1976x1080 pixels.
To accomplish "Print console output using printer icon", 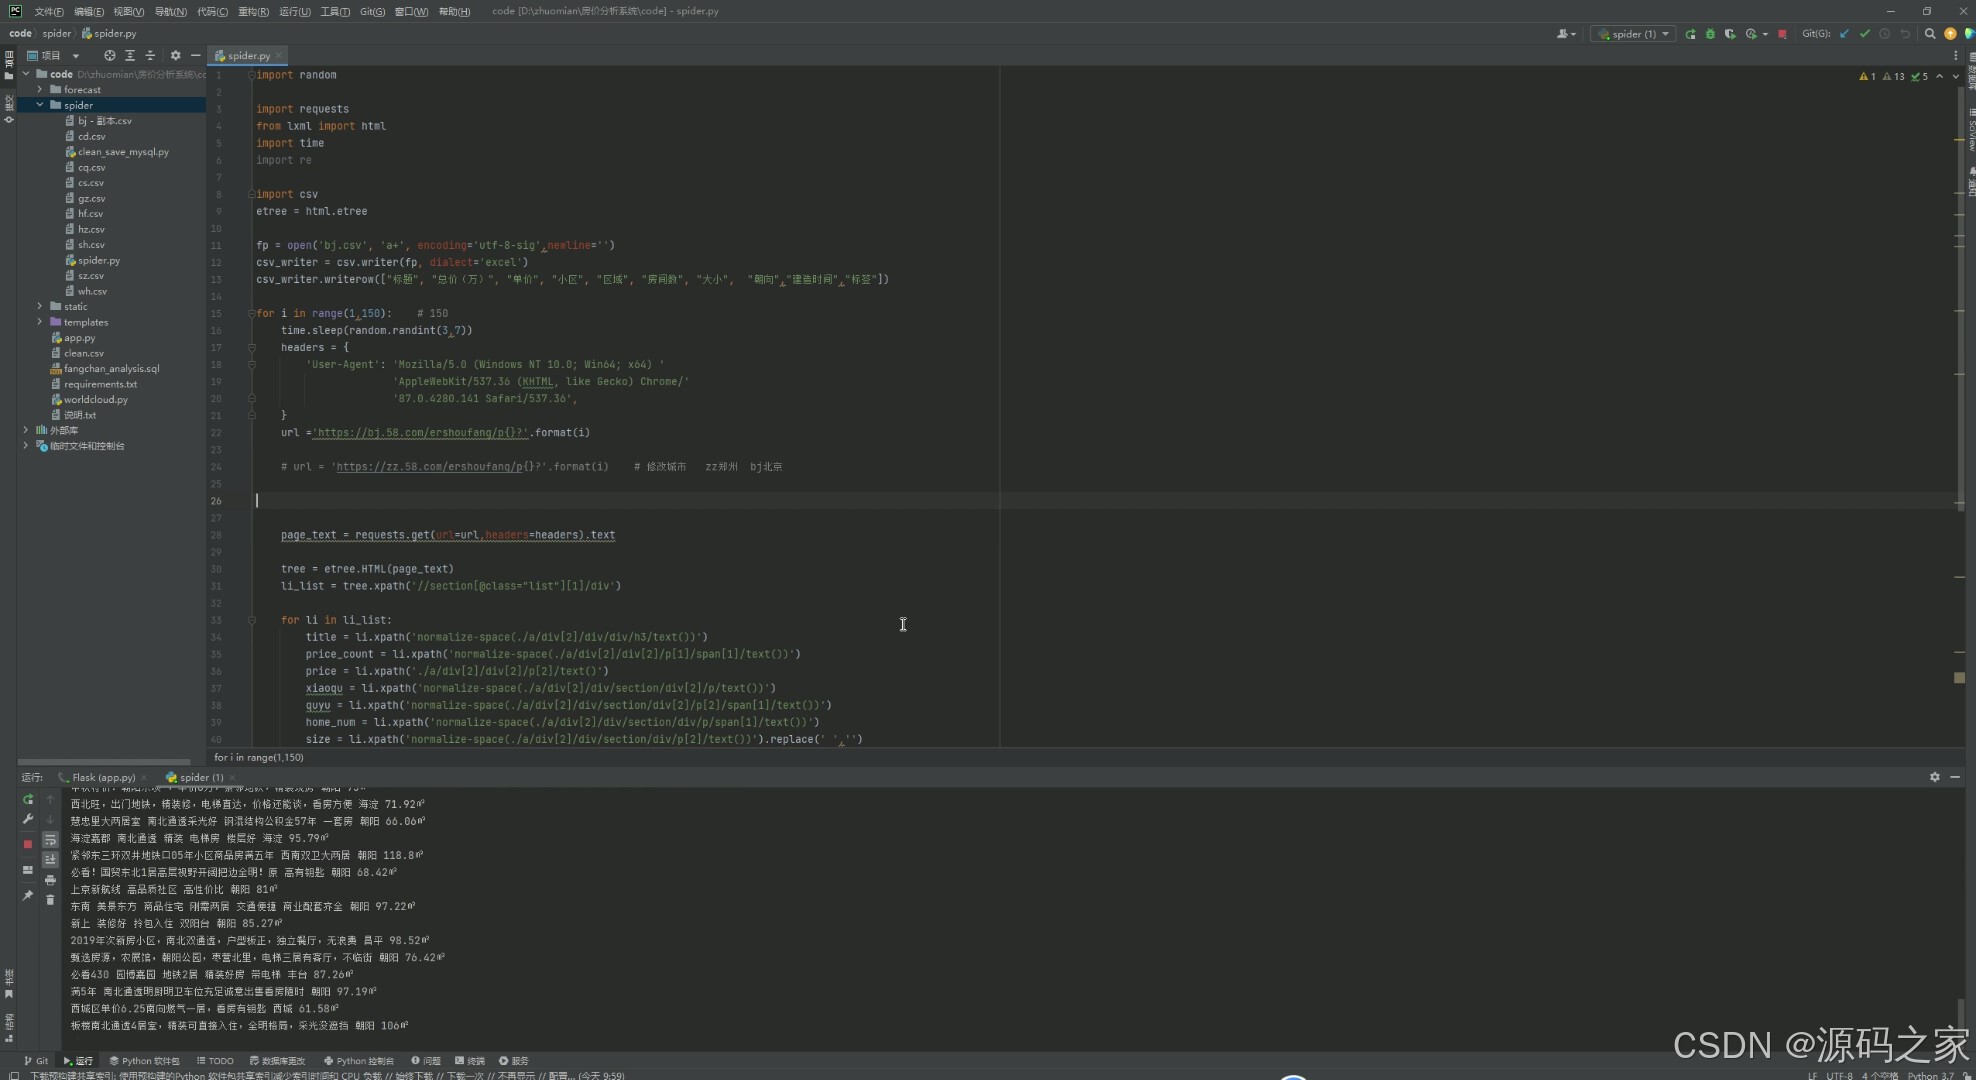I will [50, 880].
